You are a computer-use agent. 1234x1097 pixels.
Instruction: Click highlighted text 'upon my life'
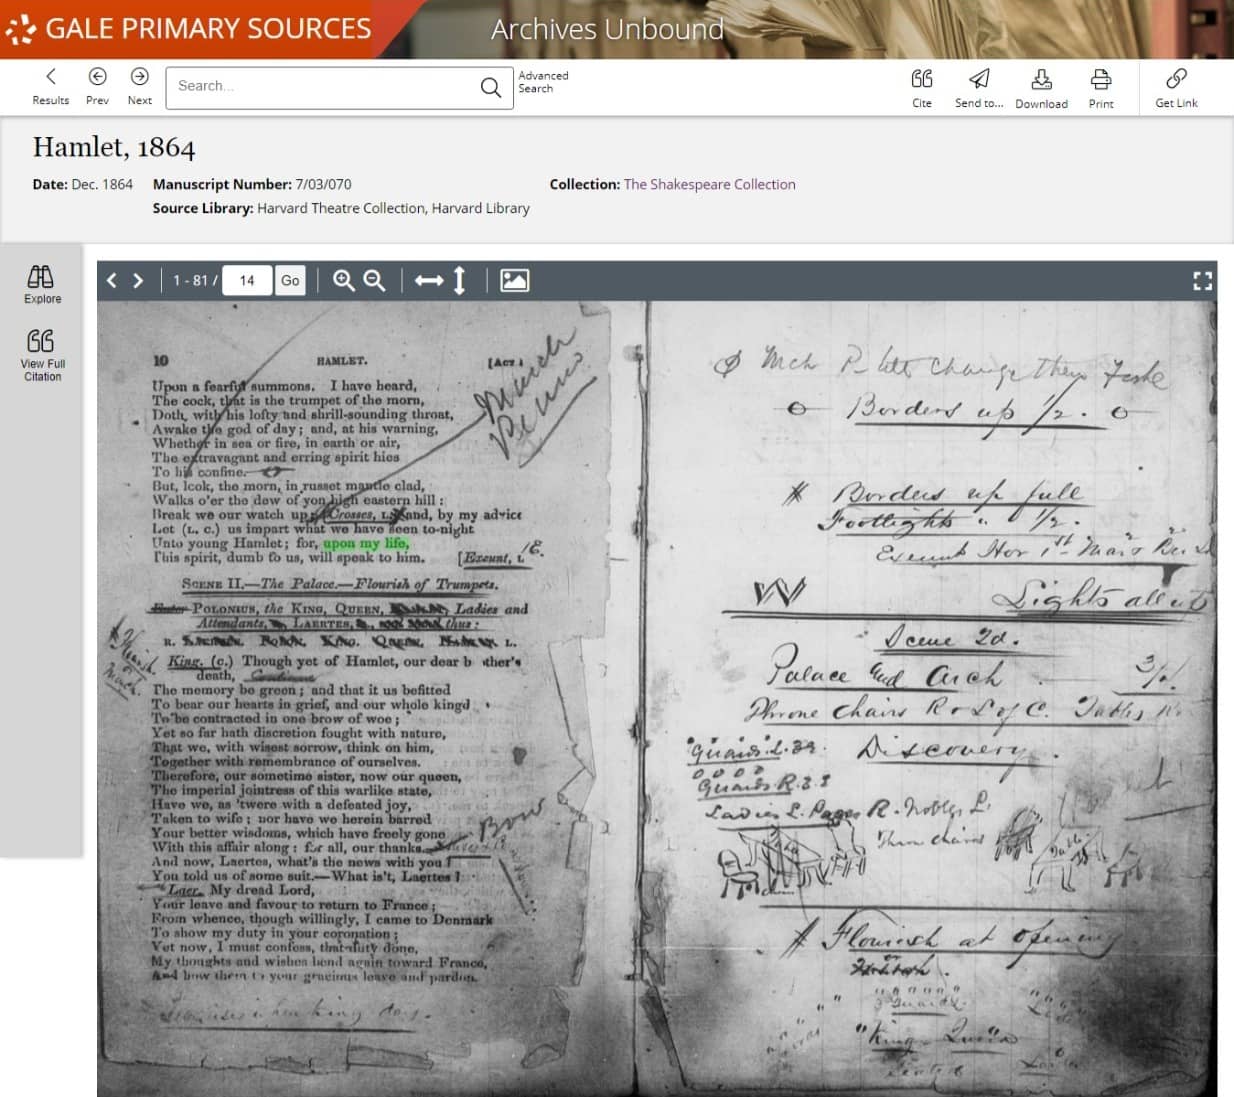(366, 543)
